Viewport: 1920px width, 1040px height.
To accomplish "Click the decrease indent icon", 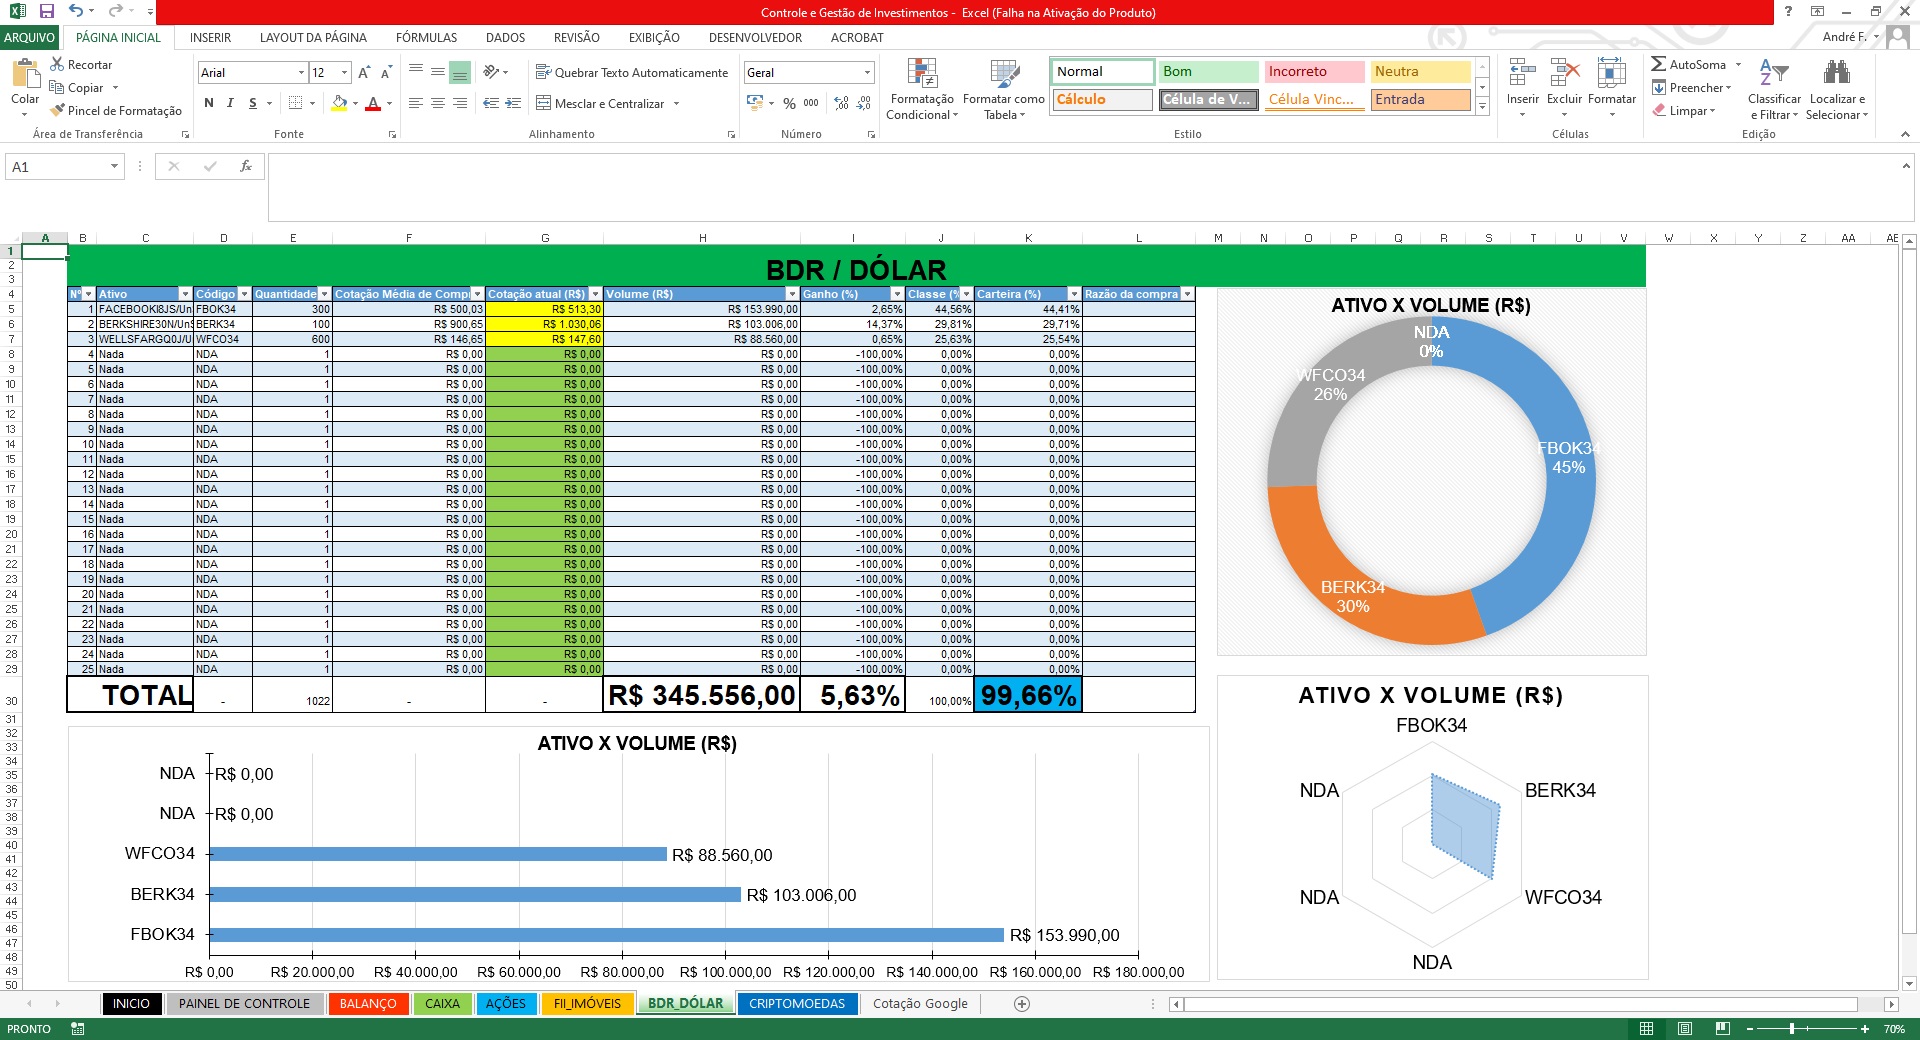I will point(491,103).
